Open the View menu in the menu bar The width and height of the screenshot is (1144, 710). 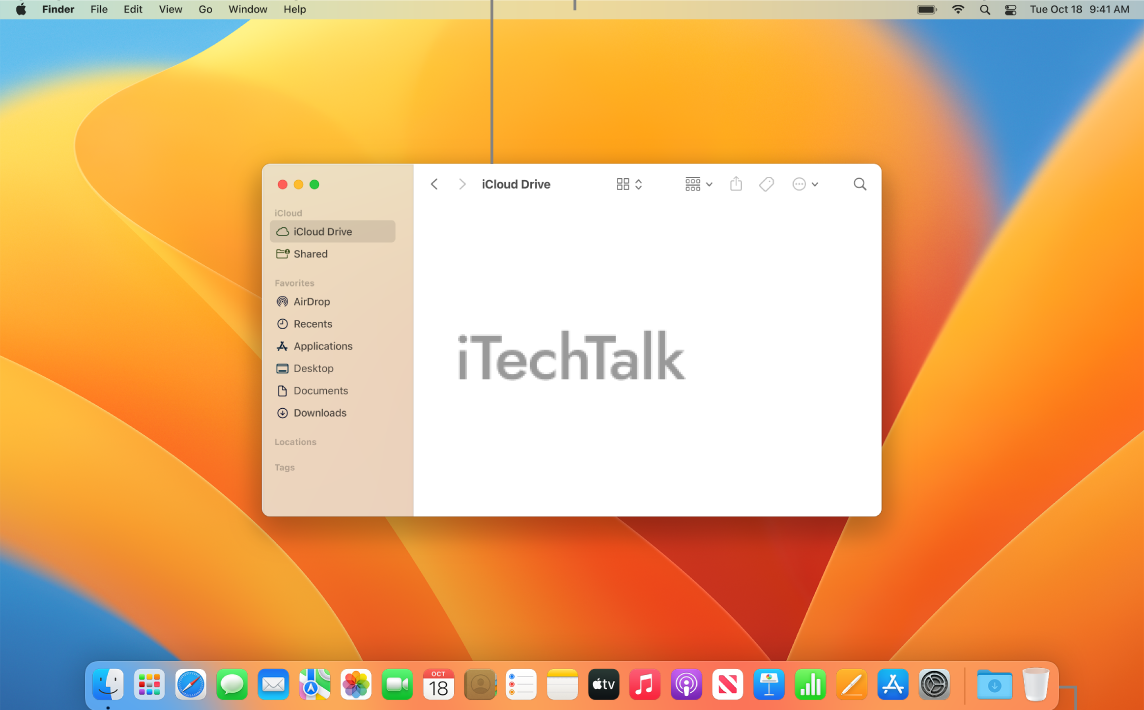170,9
